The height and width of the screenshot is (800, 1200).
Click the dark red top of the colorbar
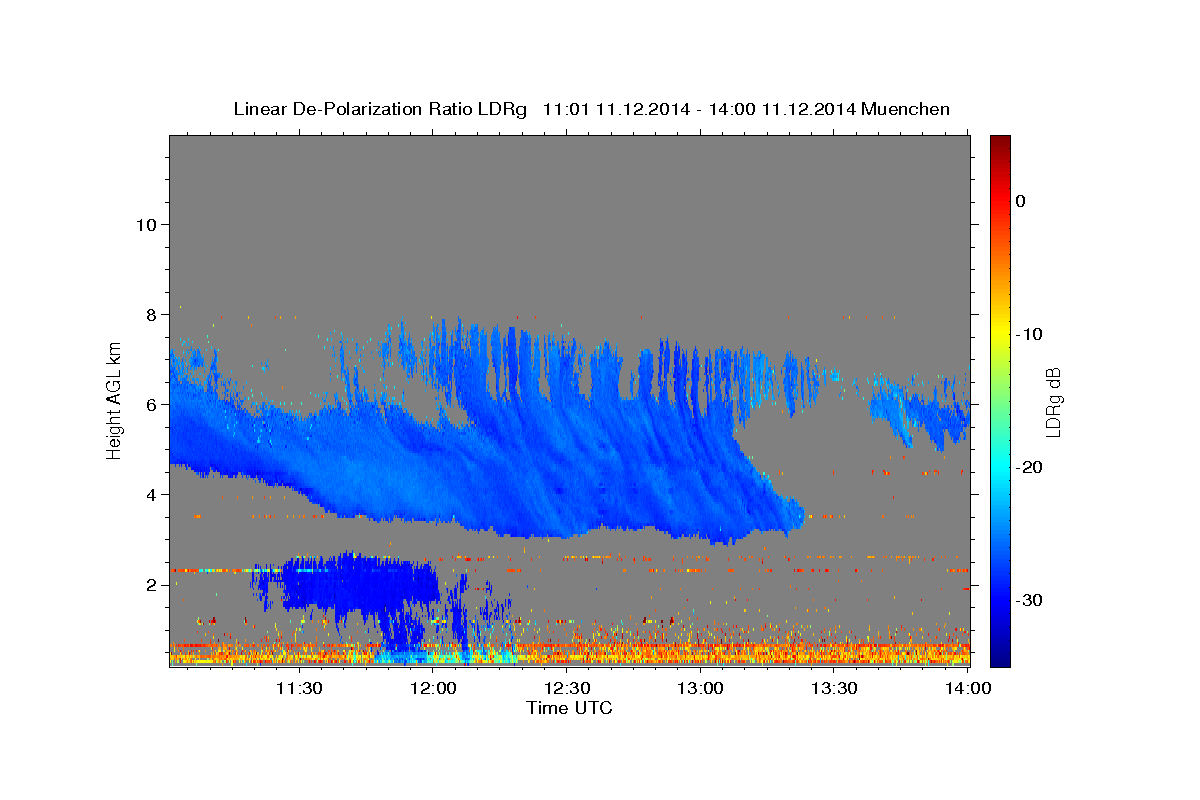[x=1000, y=143]
